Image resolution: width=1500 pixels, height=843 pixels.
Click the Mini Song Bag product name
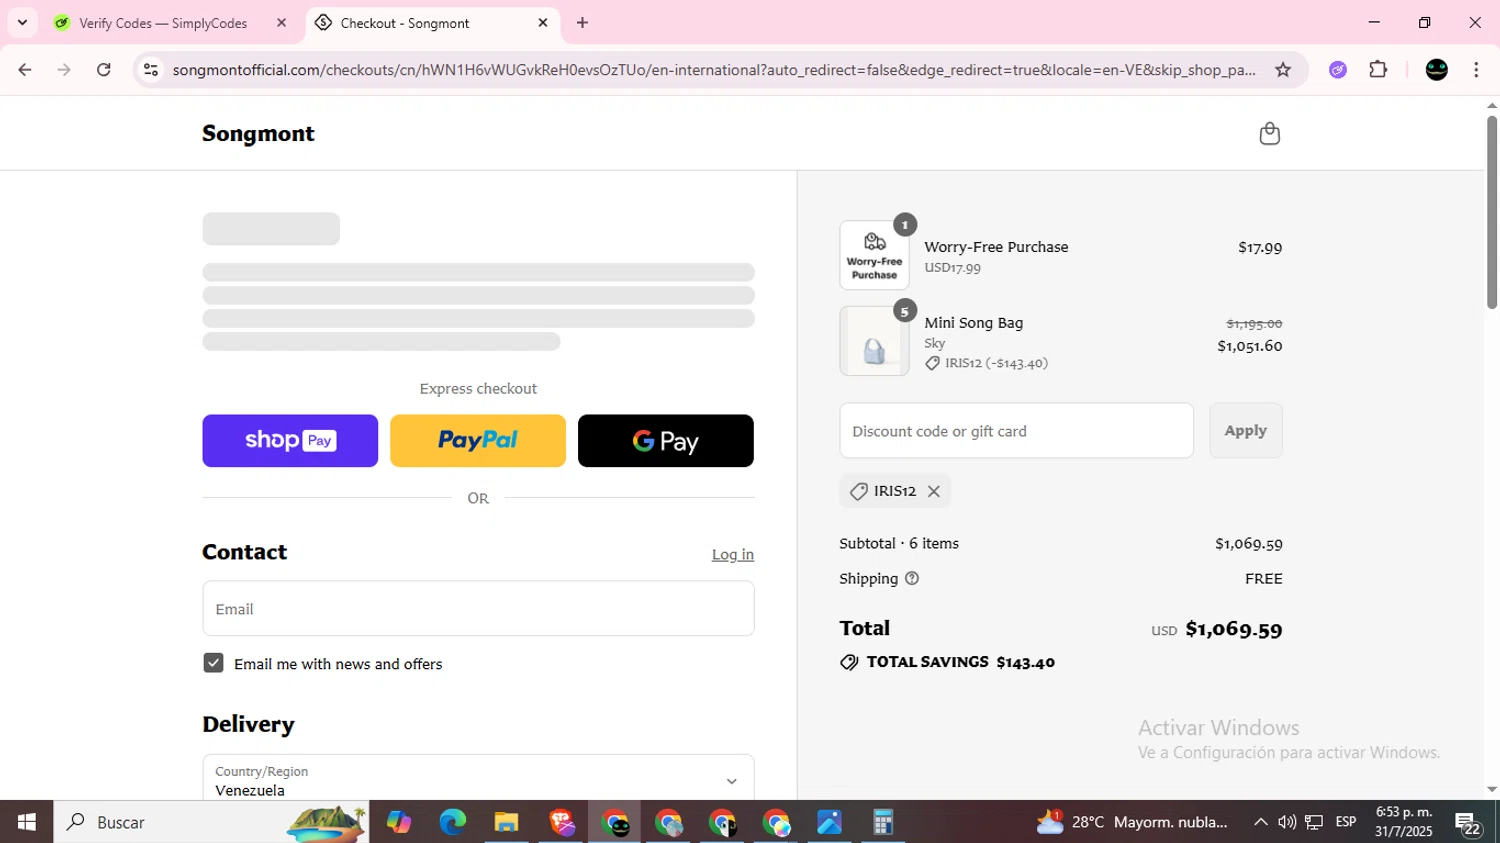pos(973,323)
